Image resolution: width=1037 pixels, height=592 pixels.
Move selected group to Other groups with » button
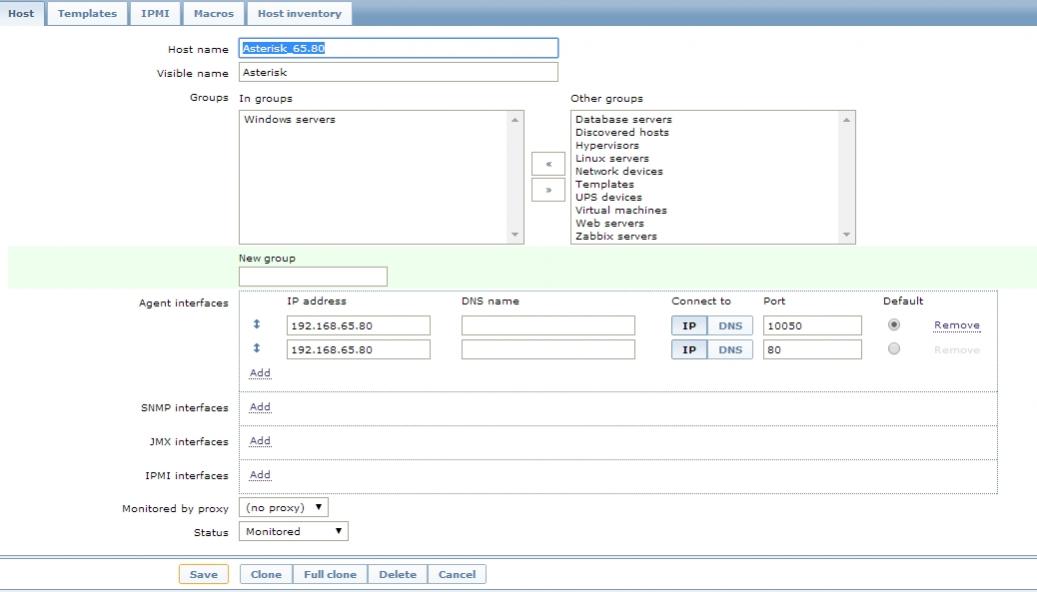548,190
